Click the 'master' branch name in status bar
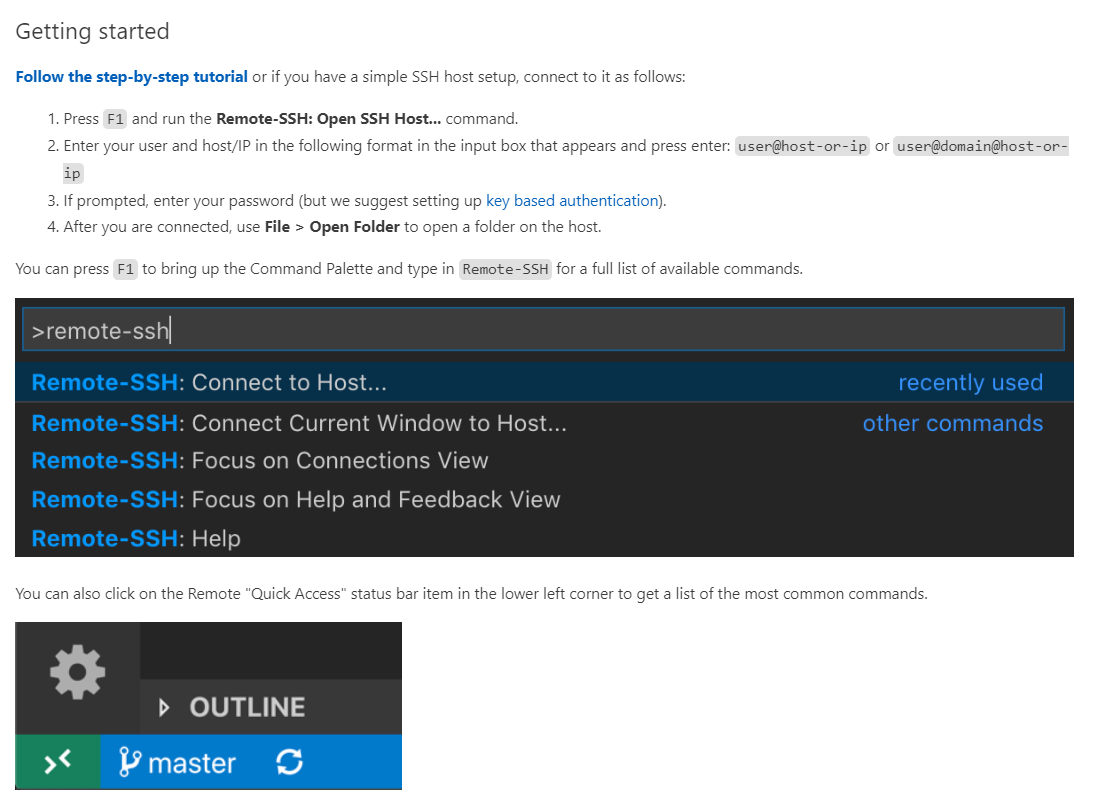The width and height of the screenshot is (1096, 809). tap(192, 764)
